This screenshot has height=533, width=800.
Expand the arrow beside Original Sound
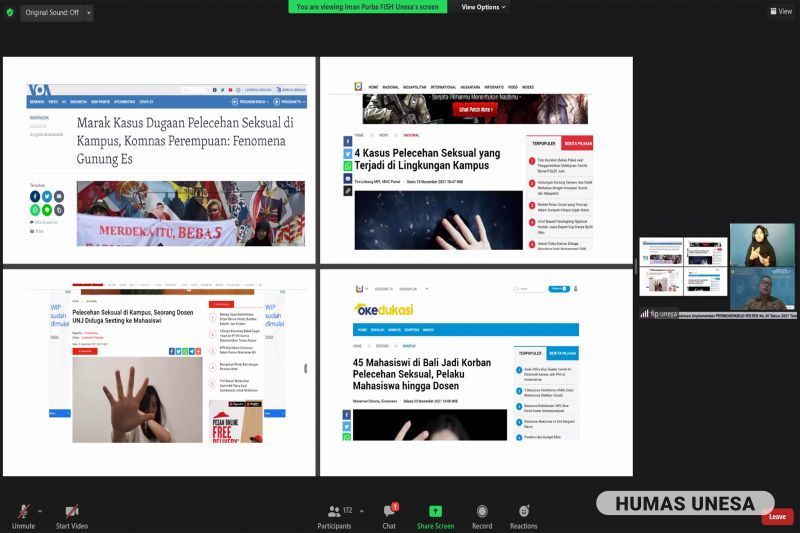[89, 12]
